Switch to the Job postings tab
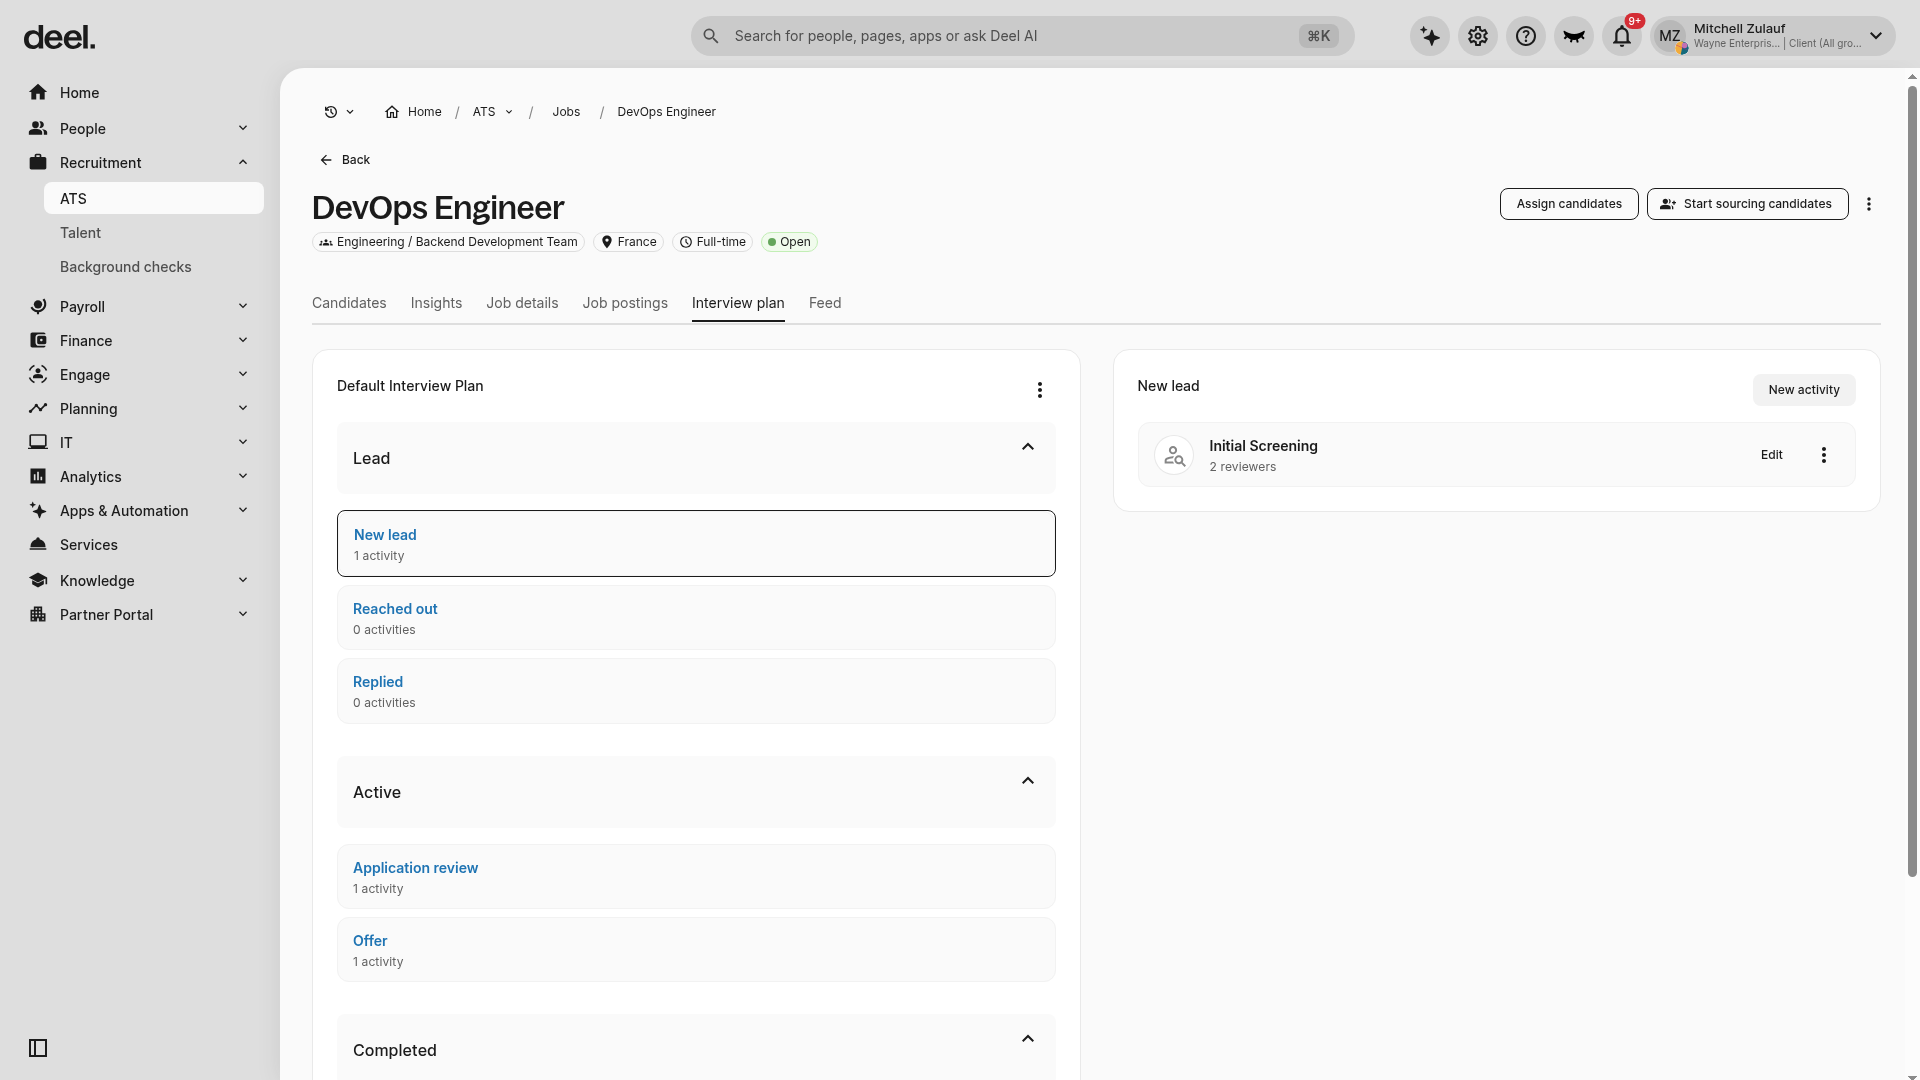This screenshot has height=1080, width=1920. [625, 303]
